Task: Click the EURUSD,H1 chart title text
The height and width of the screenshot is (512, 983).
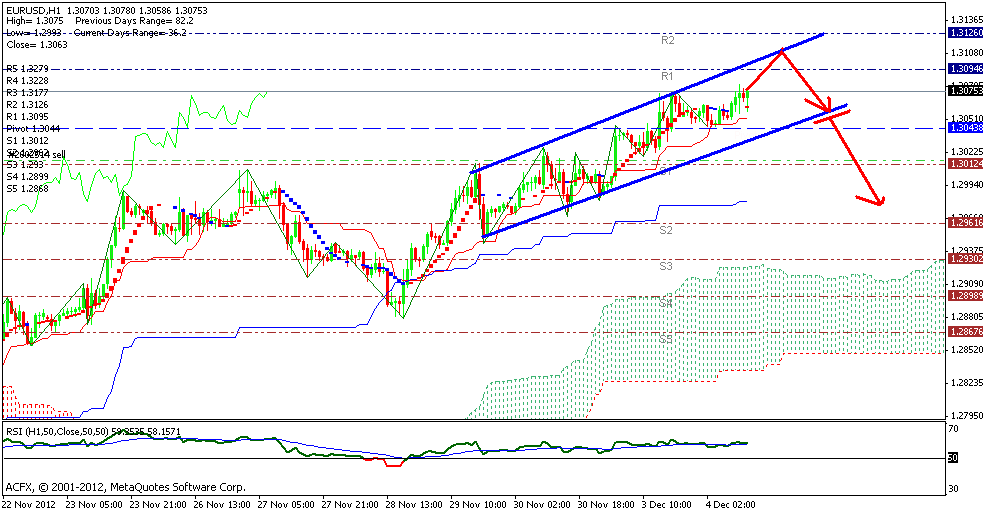Action: pos(31,11)
